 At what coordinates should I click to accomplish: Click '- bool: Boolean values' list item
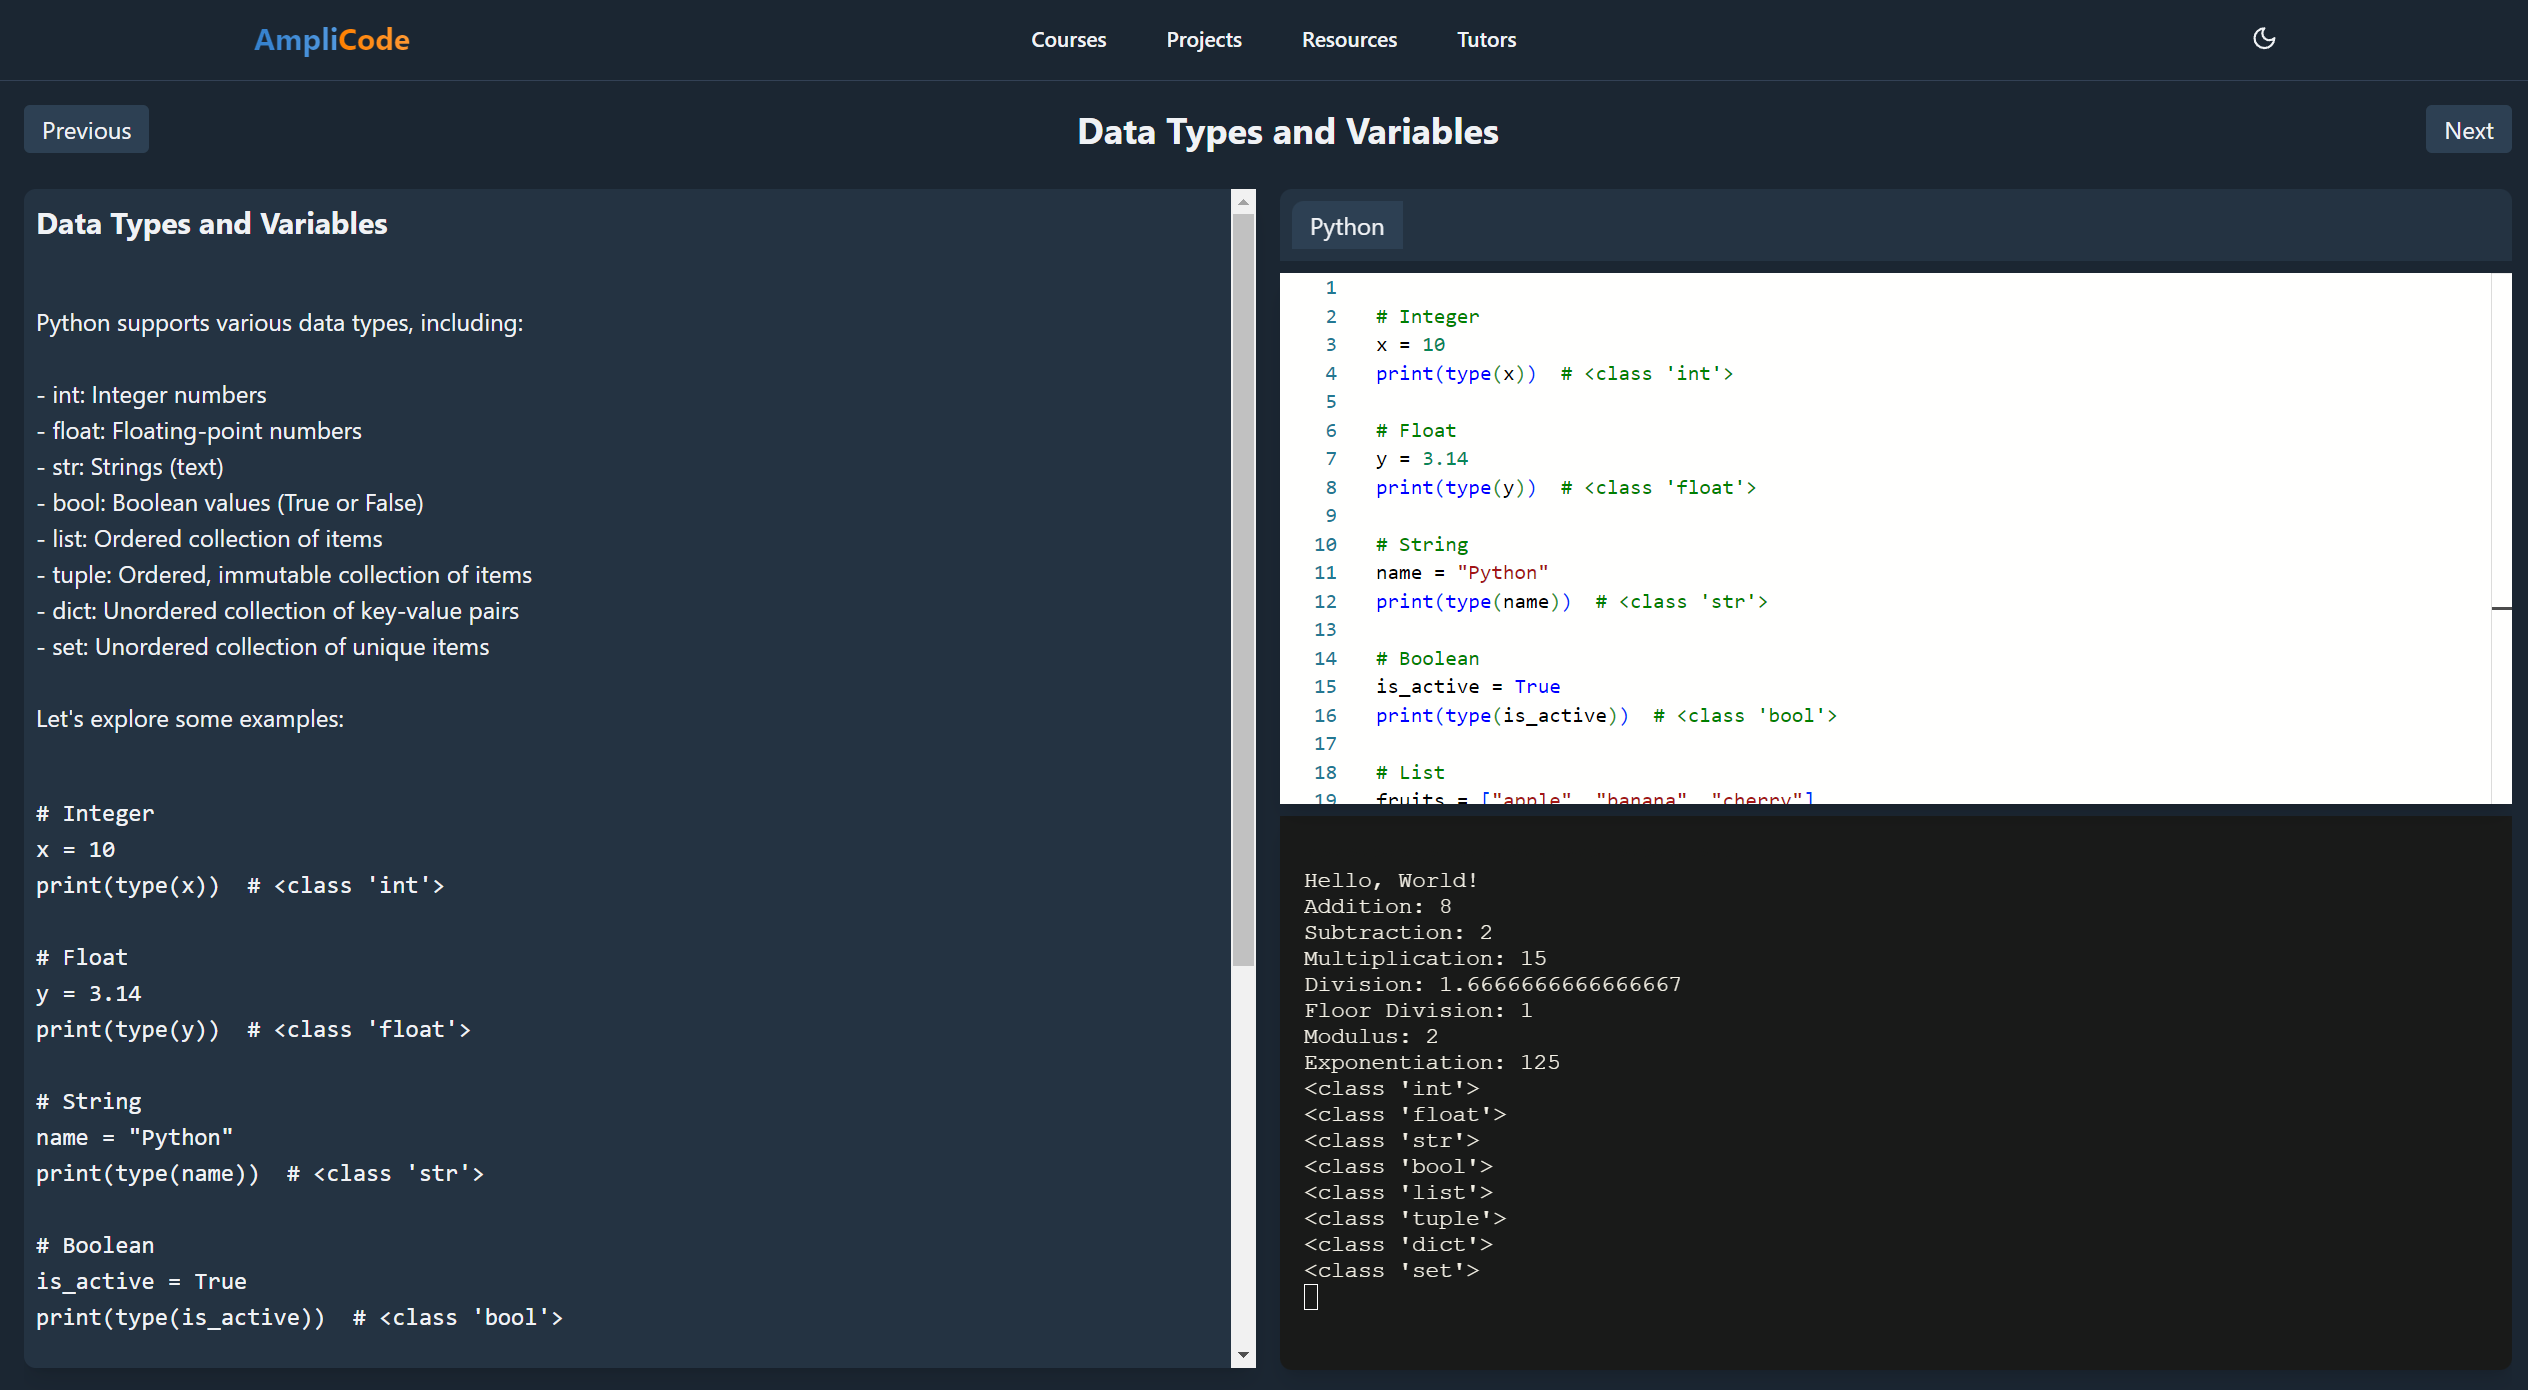pyautogui.click(x=230, y=503)
